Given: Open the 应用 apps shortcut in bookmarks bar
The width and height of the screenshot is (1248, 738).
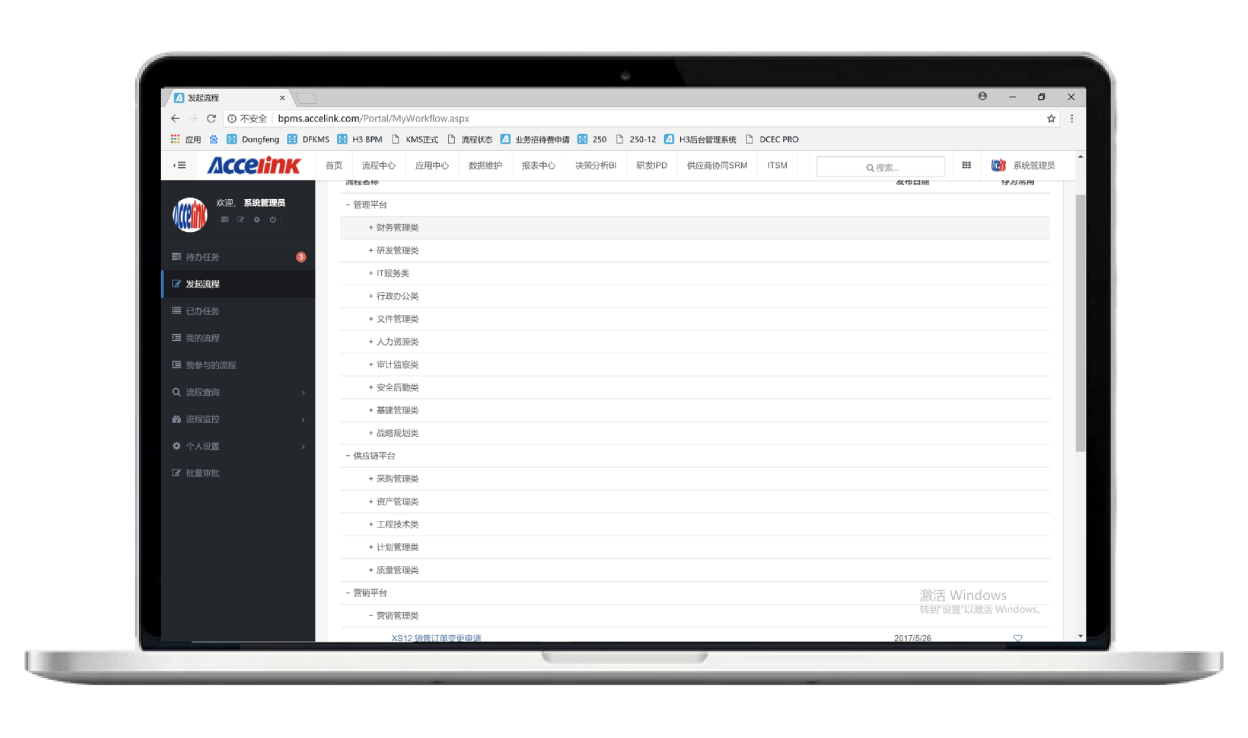Looking at the screenshot, I should [x=186, y=140].
